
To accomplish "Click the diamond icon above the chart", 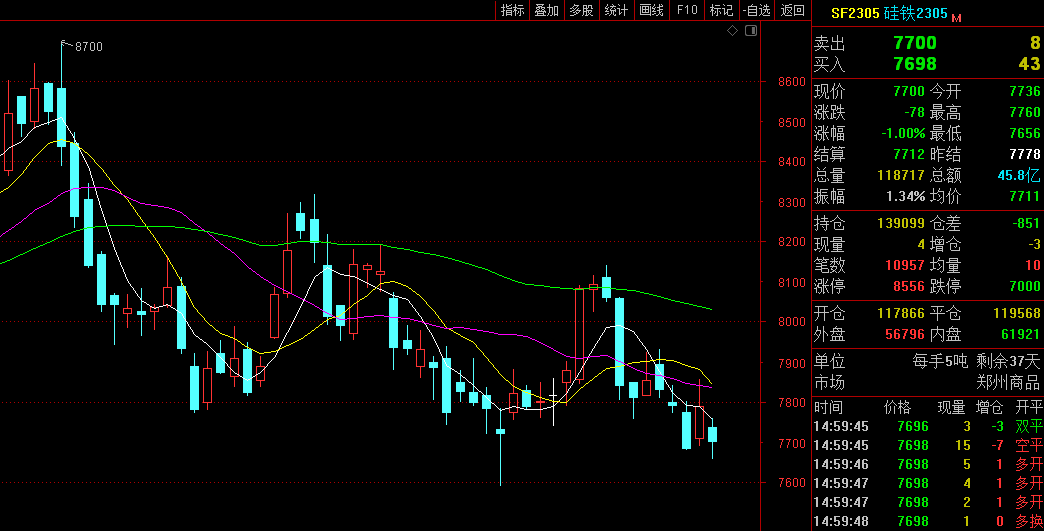I will tap(732, 31).
